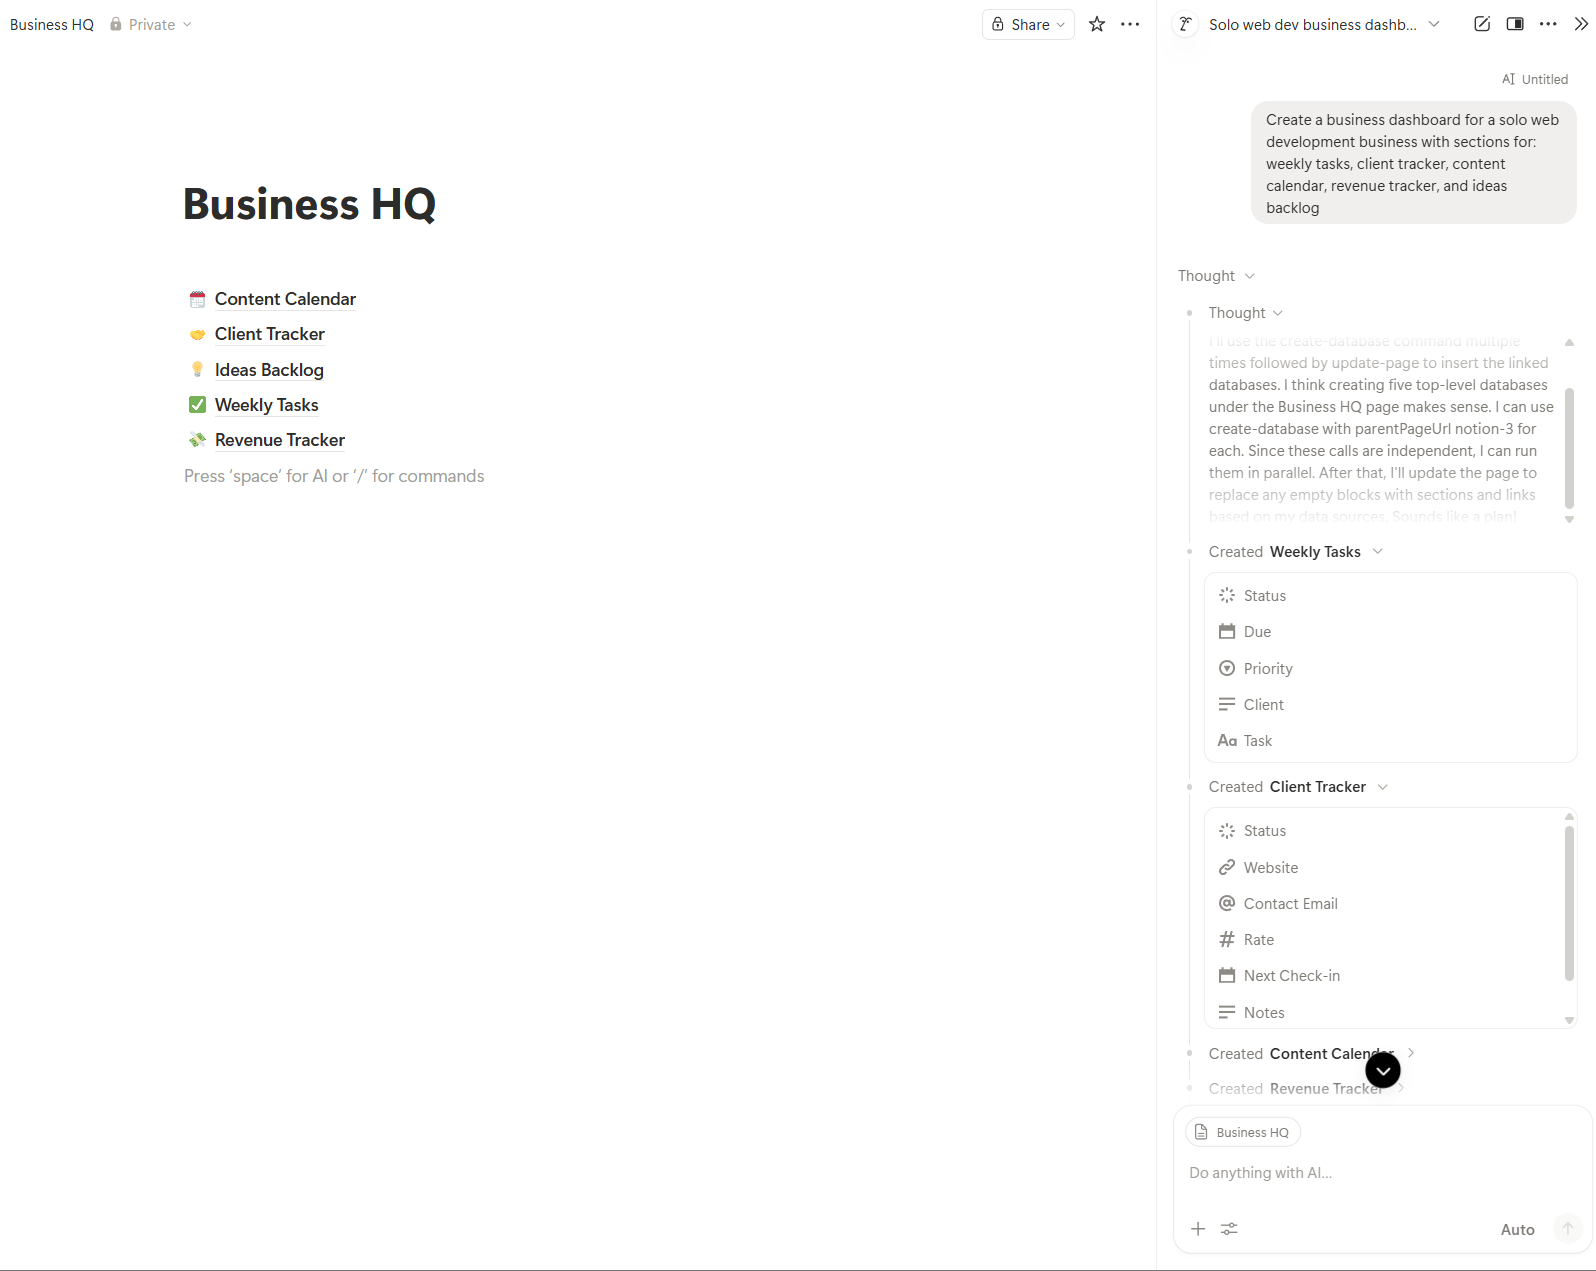This screenshot has width=1596, height=1271.
Task: Click the Business HQ breadcrumb
Action: pyautogui.click(x=52, y=24)
